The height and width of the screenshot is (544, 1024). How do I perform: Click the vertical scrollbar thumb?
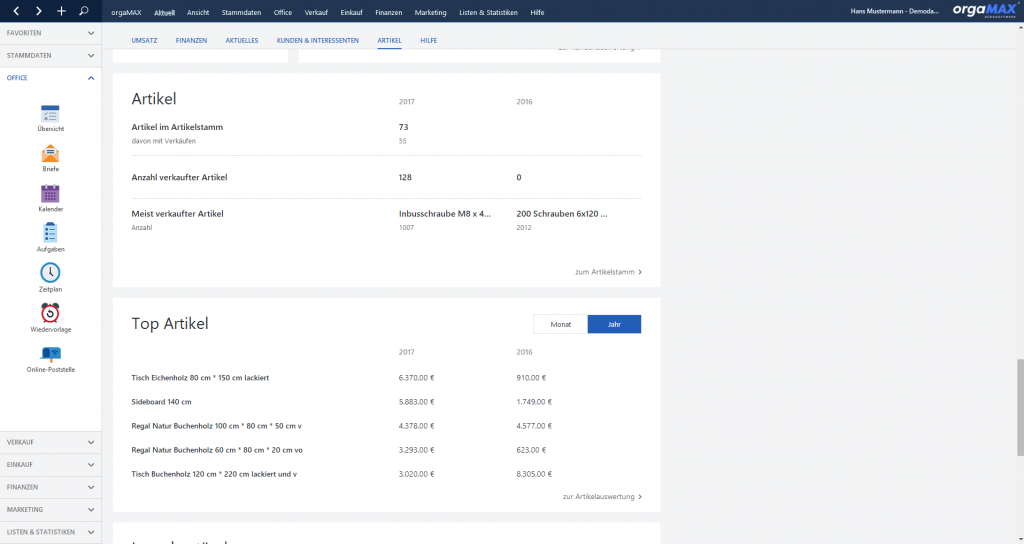point(1020,406)
